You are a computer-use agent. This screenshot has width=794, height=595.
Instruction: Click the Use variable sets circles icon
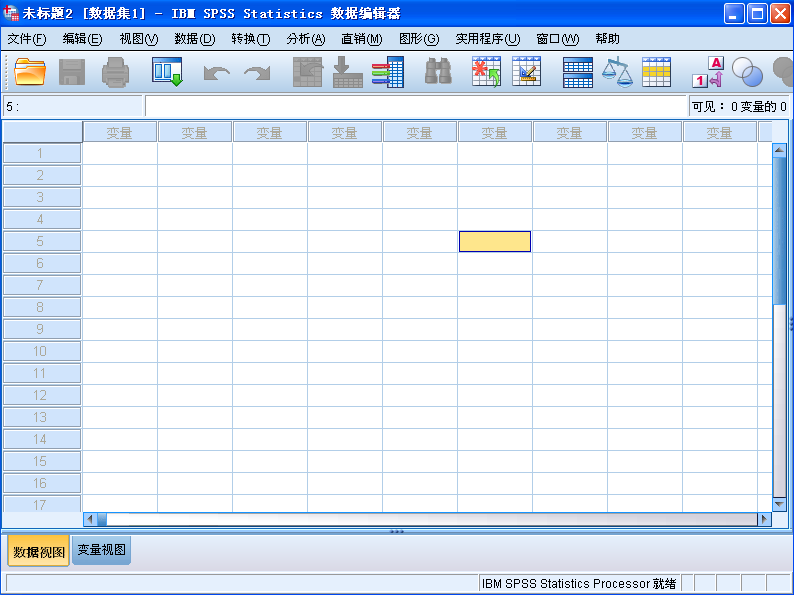coord(747,72)
